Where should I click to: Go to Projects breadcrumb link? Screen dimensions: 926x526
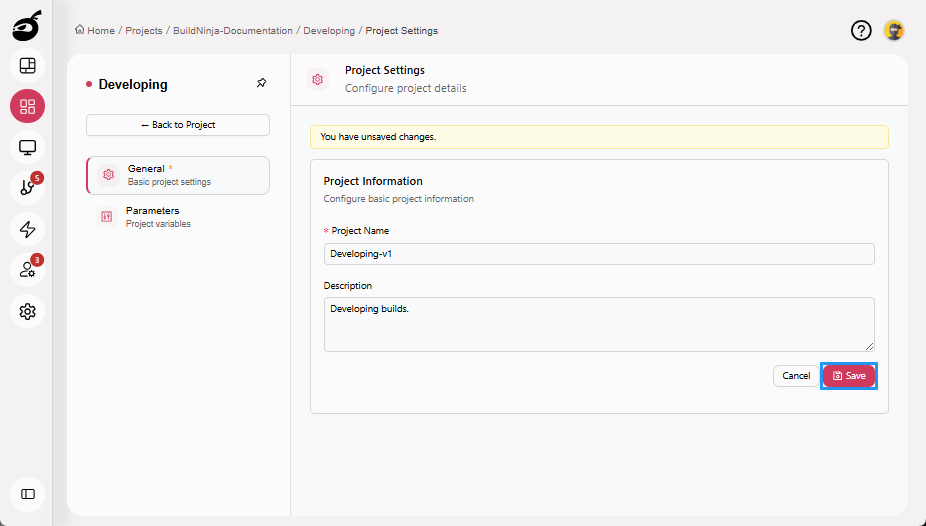(144, 31)
